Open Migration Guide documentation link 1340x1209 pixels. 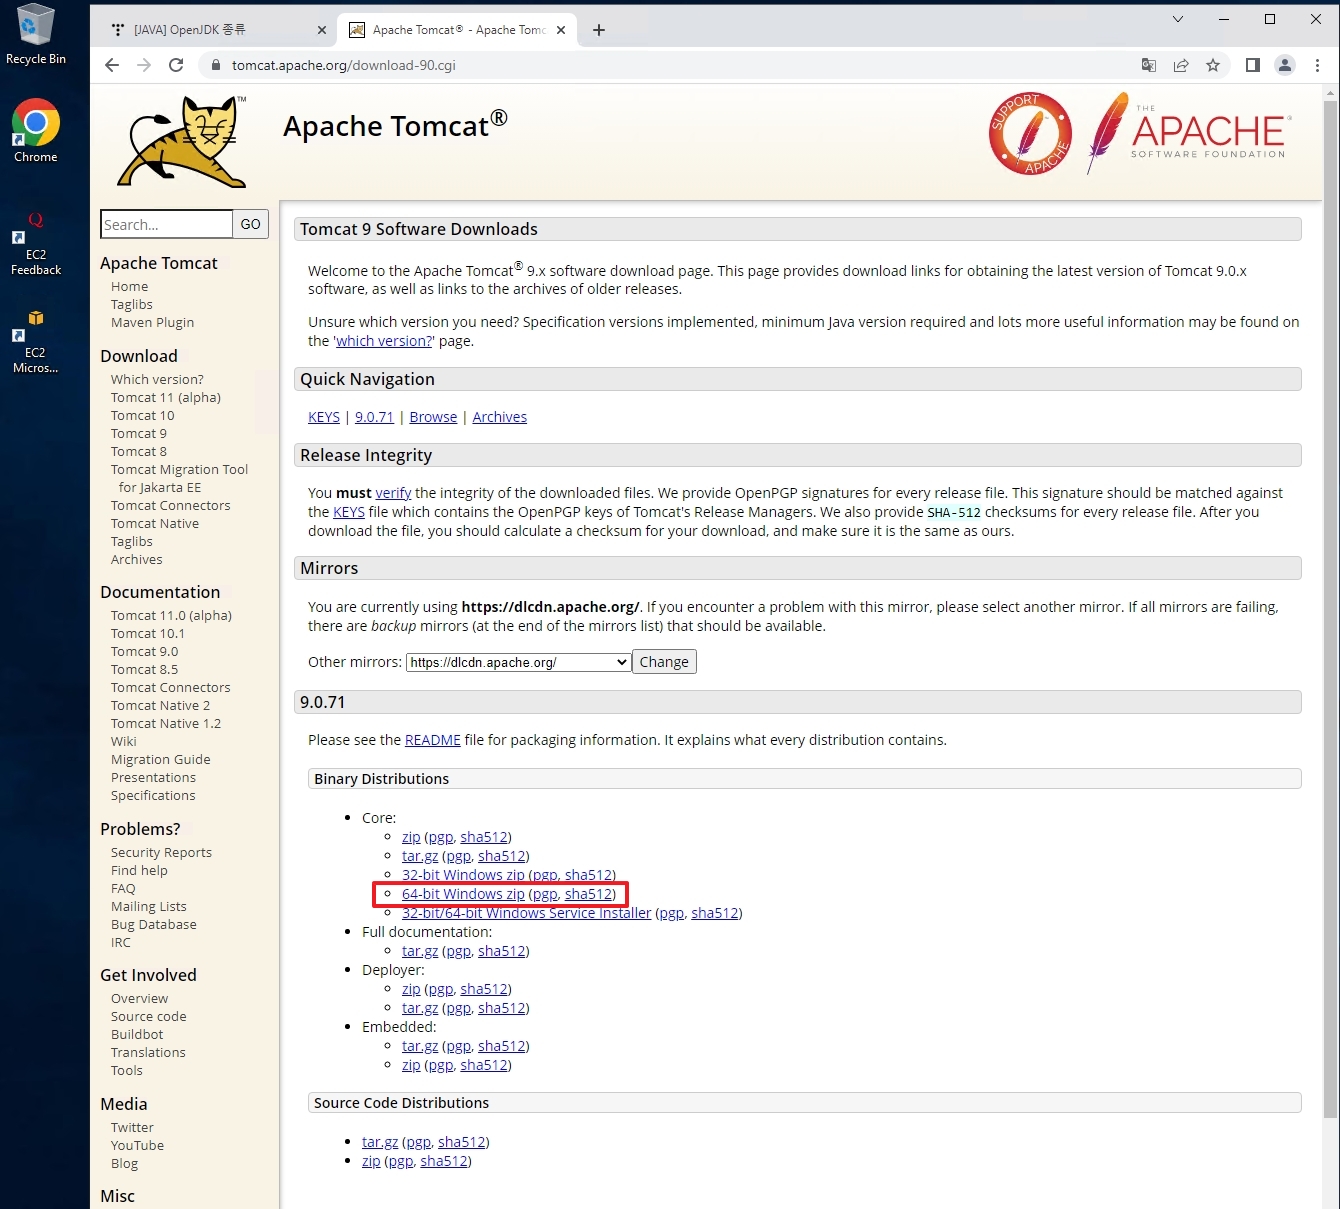(x=160, y=759)
